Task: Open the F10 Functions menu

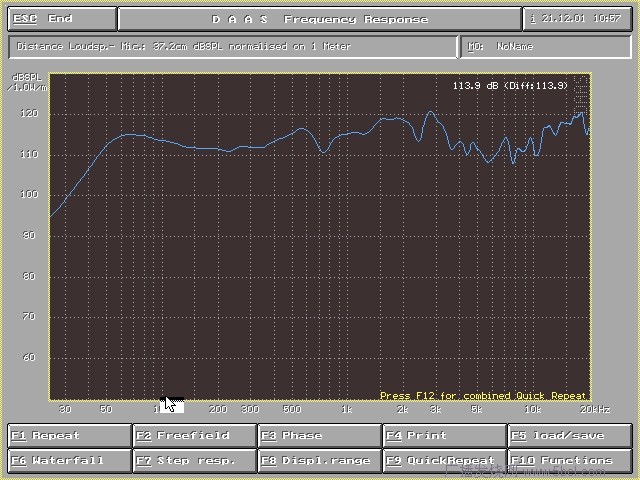Action: click(x=569, y=461)
